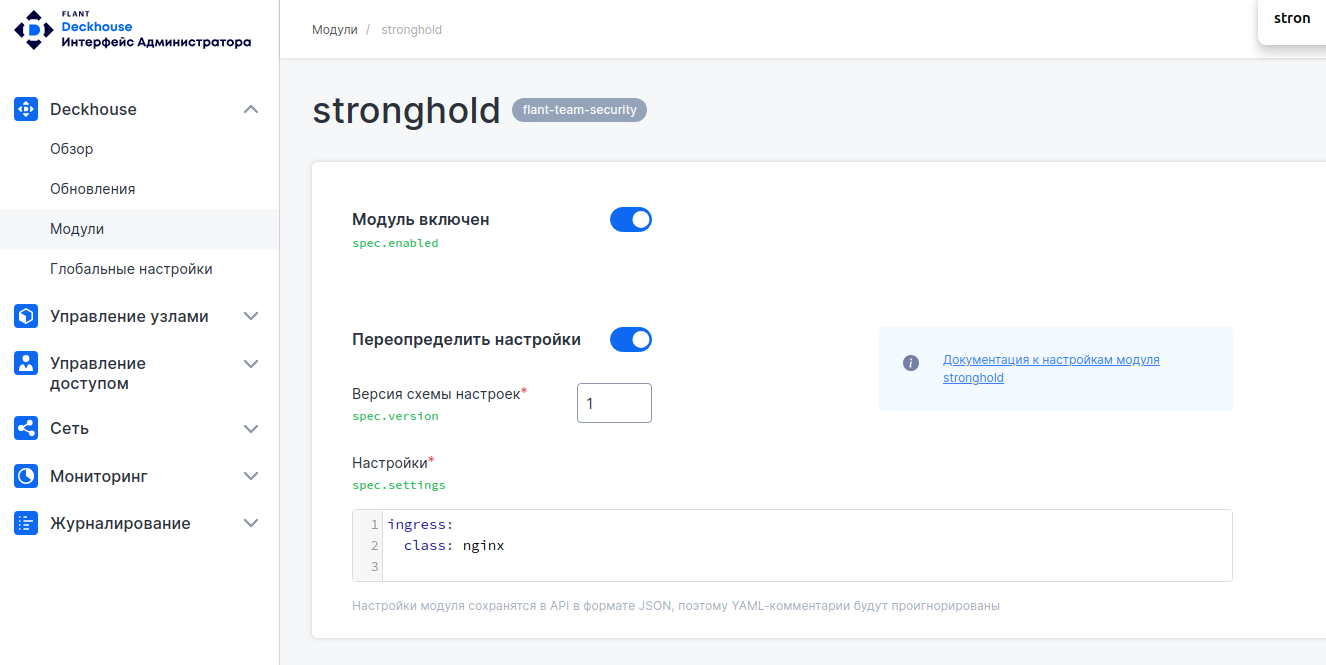The image size is (1326, 665).
Task: Click the Журналирование list icon
Action: point(25,522)
